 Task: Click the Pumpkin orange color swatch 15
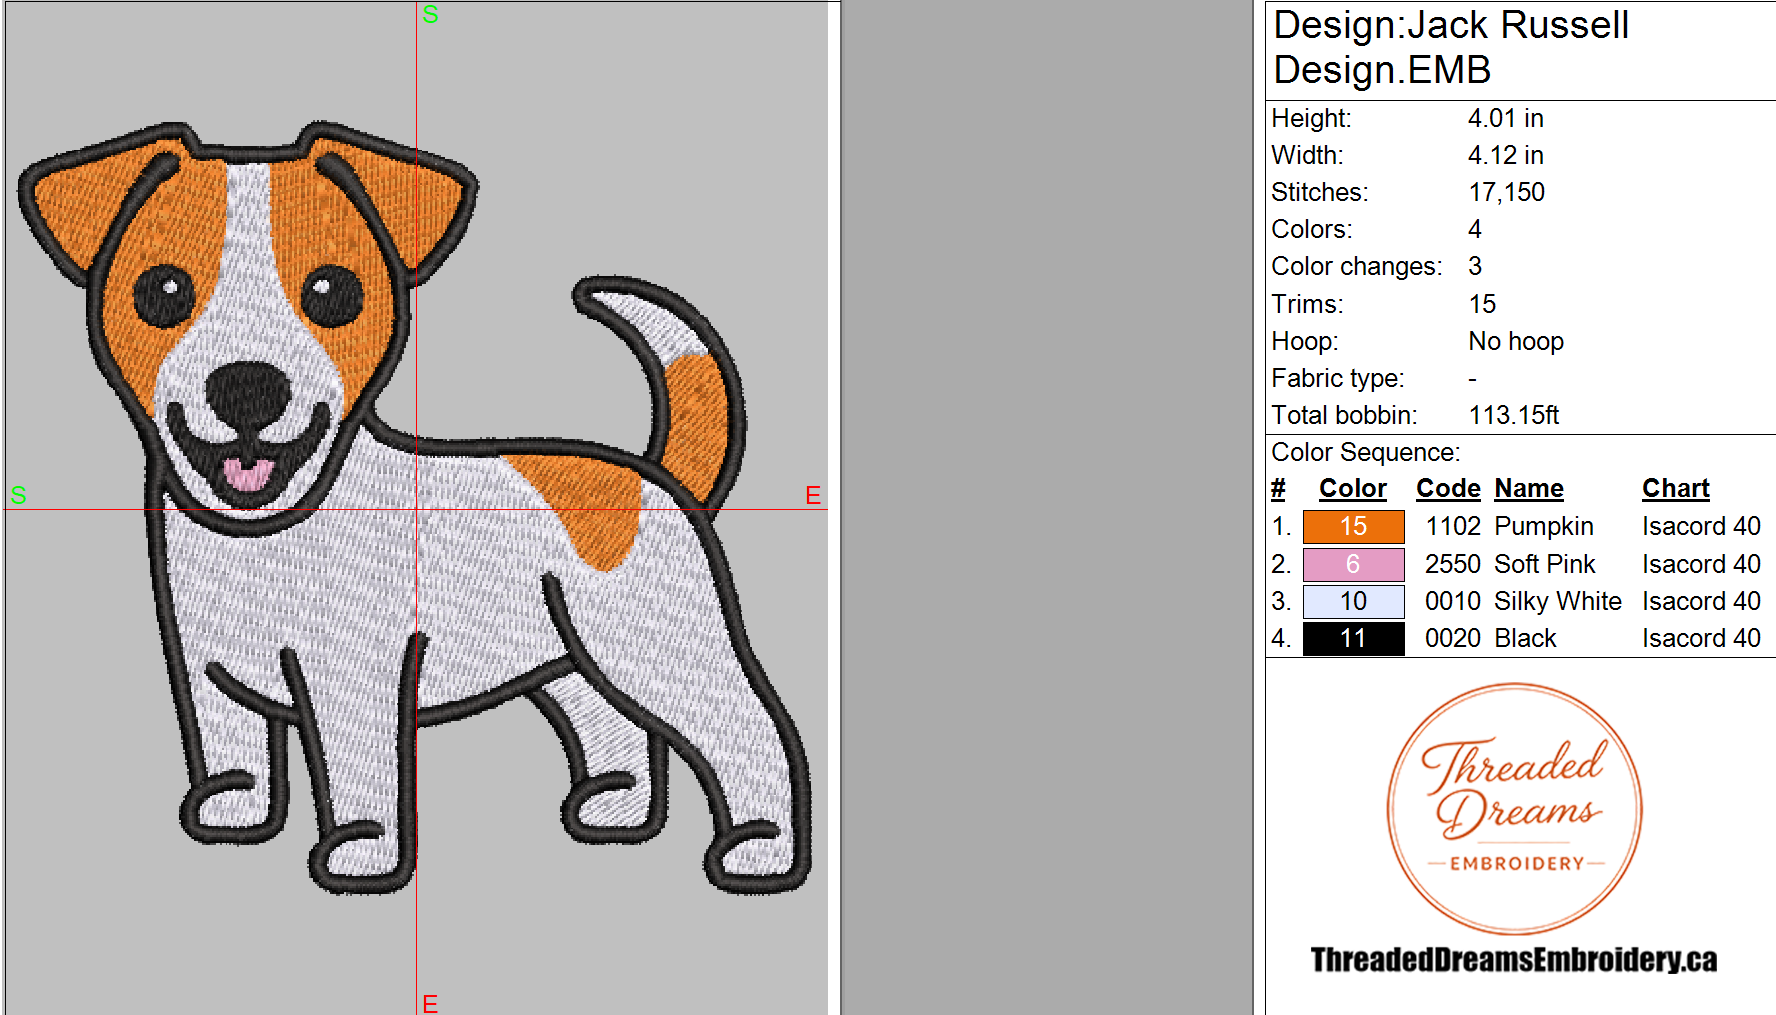tap(1353, 526)
